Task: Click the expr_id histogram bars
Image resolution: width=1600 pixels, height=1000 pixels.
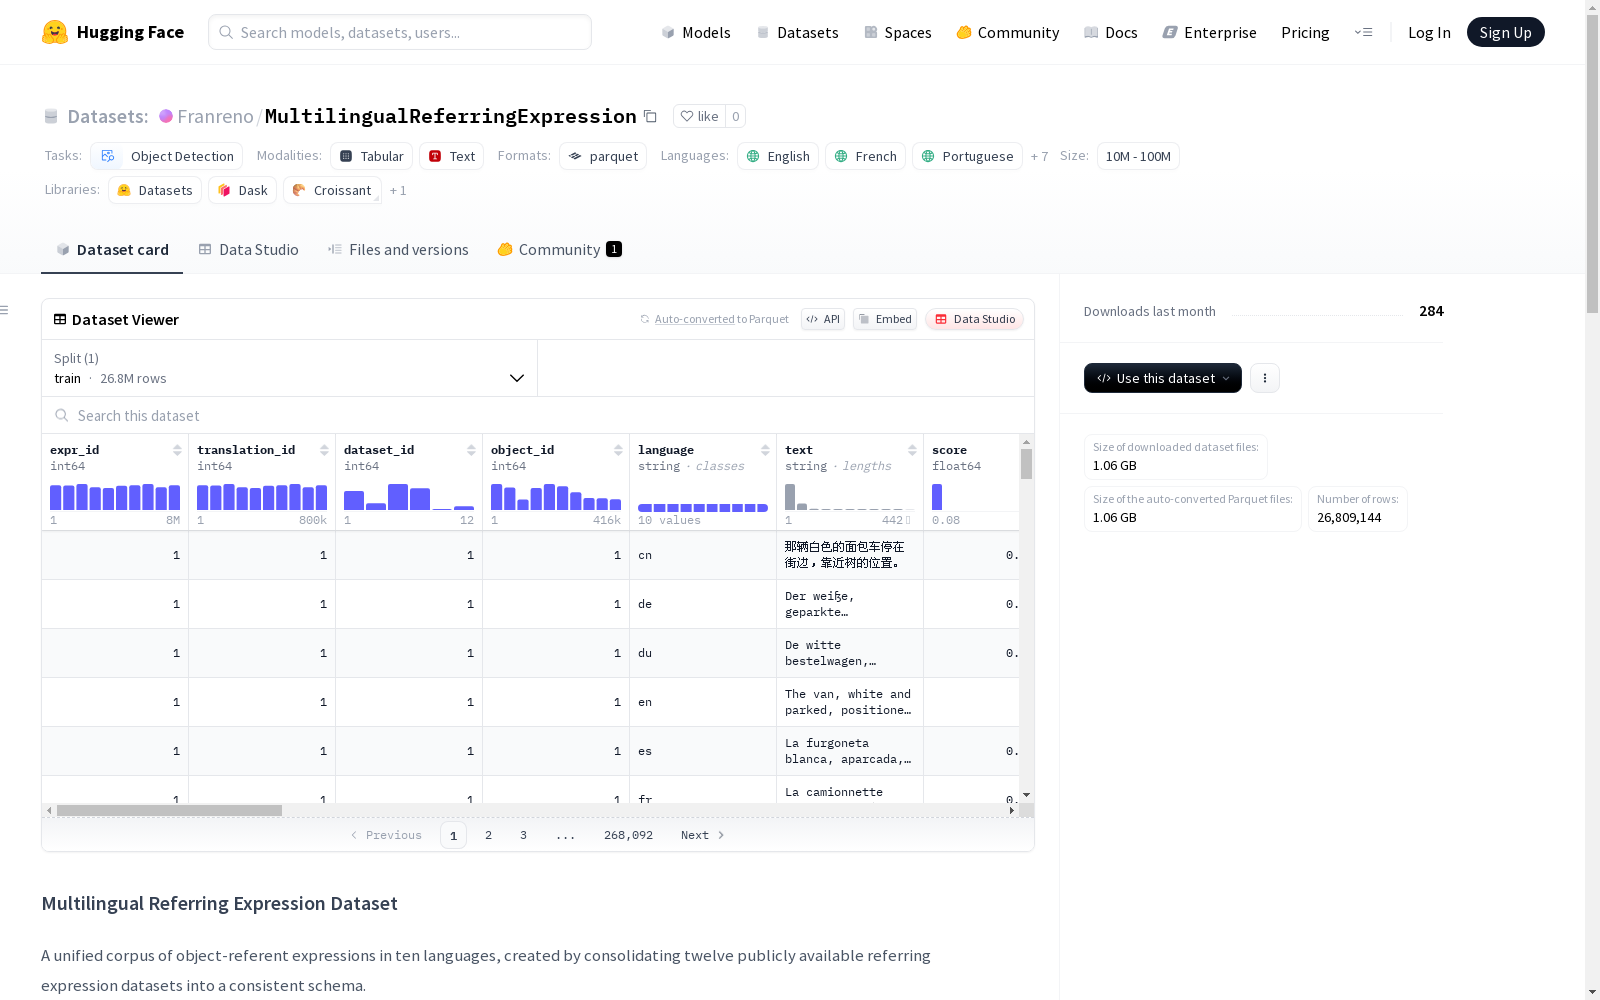Action: pos(115,497)
